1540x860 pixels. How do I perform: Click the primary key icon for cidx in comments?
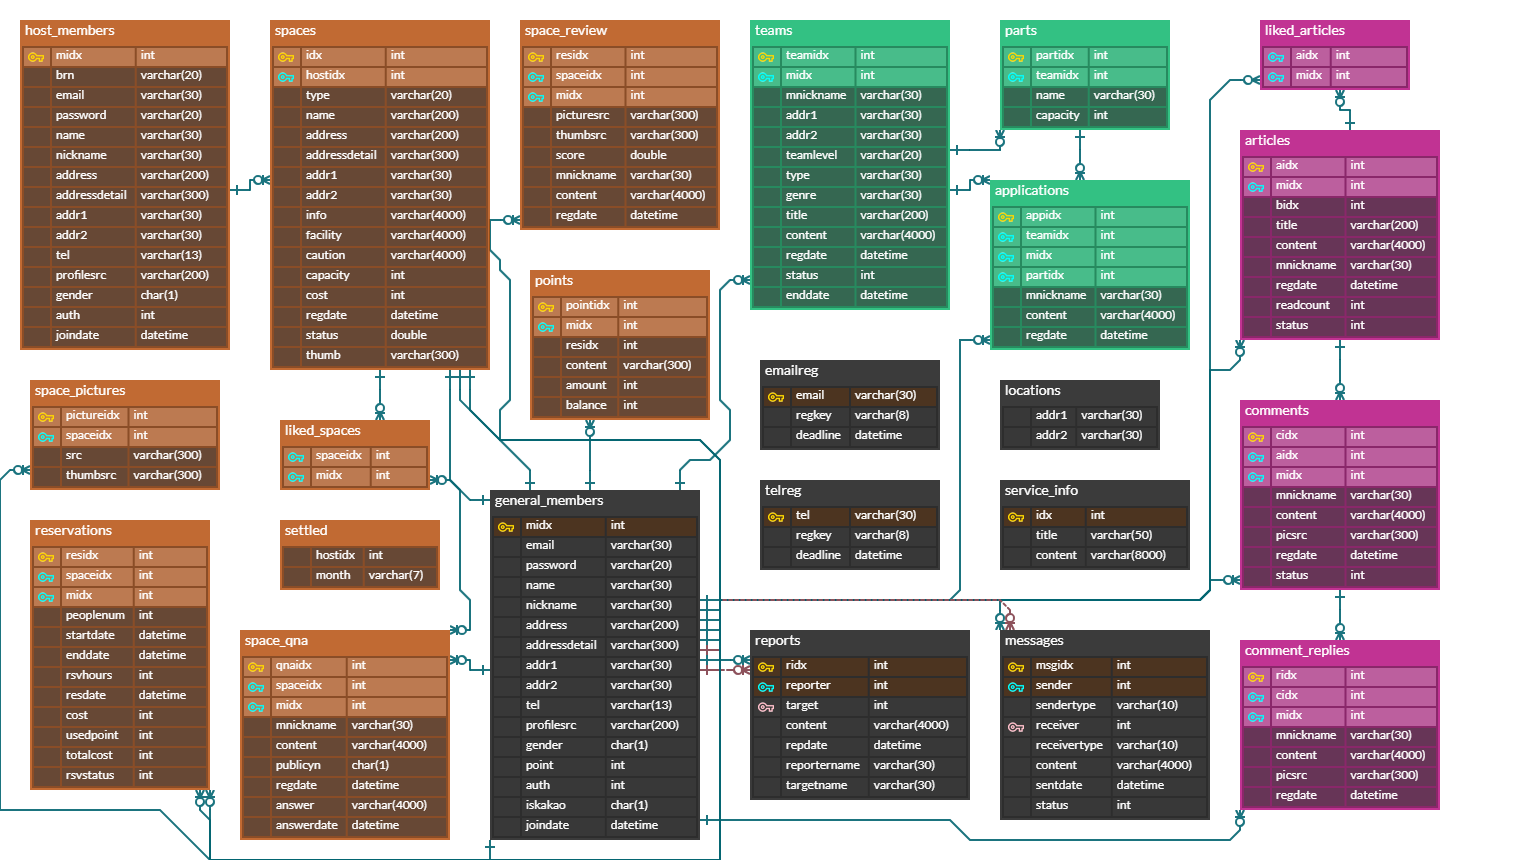1256,435
